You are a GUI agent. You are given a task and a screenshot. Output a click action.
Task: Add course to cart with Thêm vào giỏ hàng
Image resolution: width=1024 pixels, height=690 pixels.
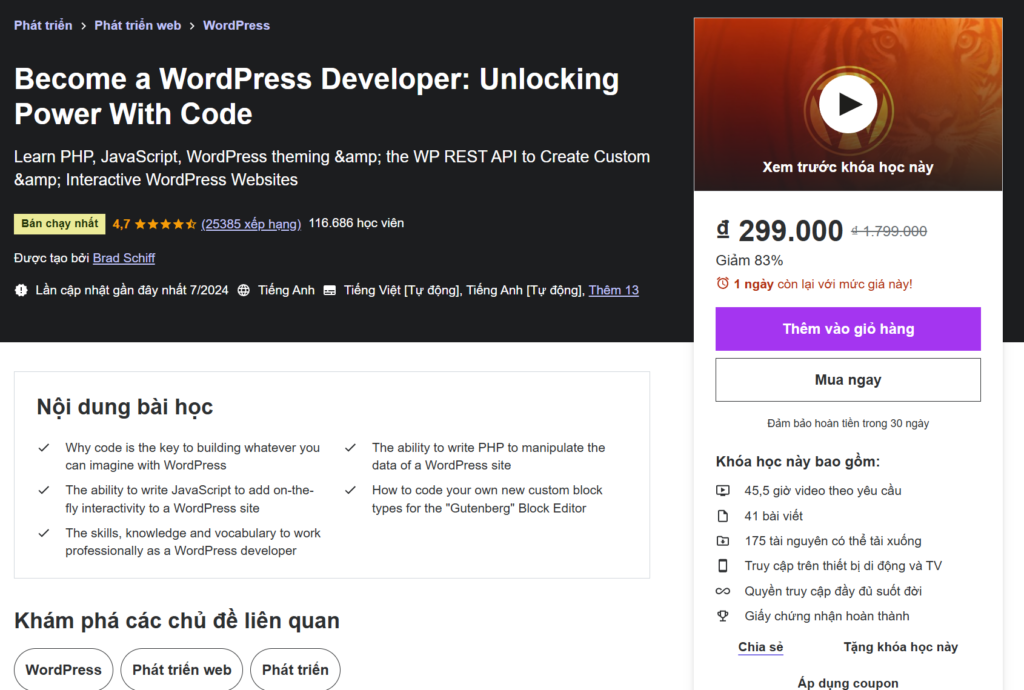click(848, 329)
